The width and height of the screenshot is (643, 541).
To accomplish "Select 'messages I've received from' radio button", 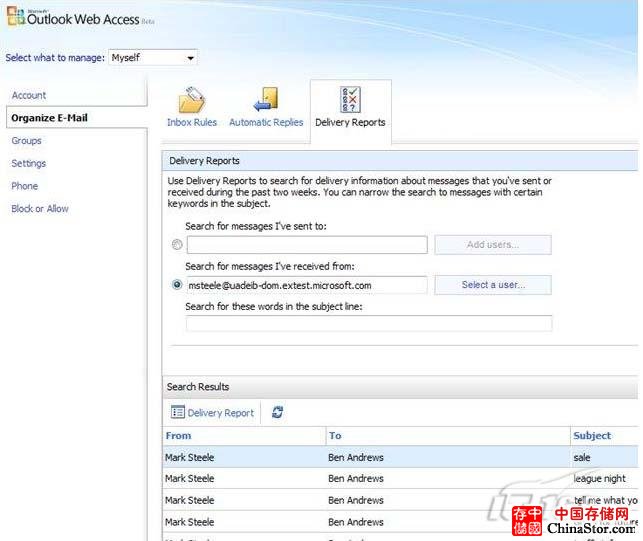I will click(x=177, y=284).
